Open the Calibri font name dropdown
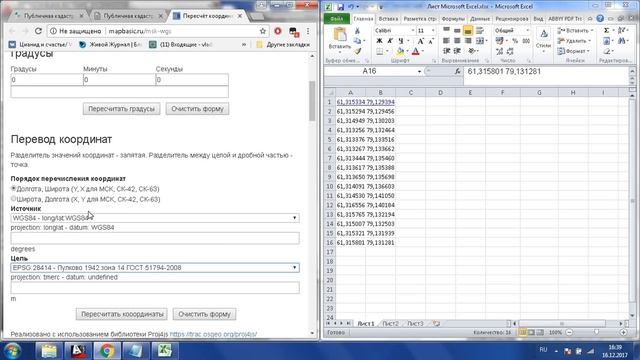The height and width of the screenshot is (360, 640). pos(413,31)
